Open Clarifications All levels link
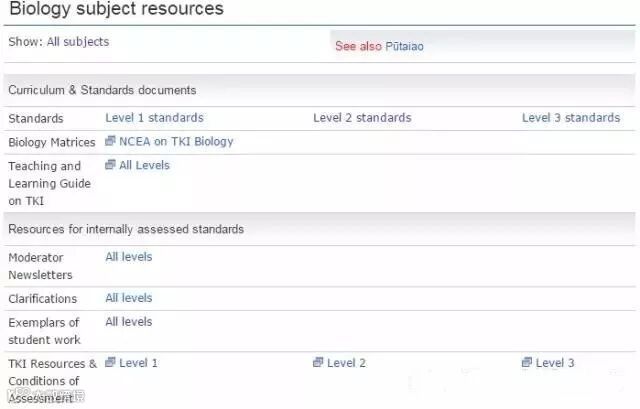 point(129,298)
